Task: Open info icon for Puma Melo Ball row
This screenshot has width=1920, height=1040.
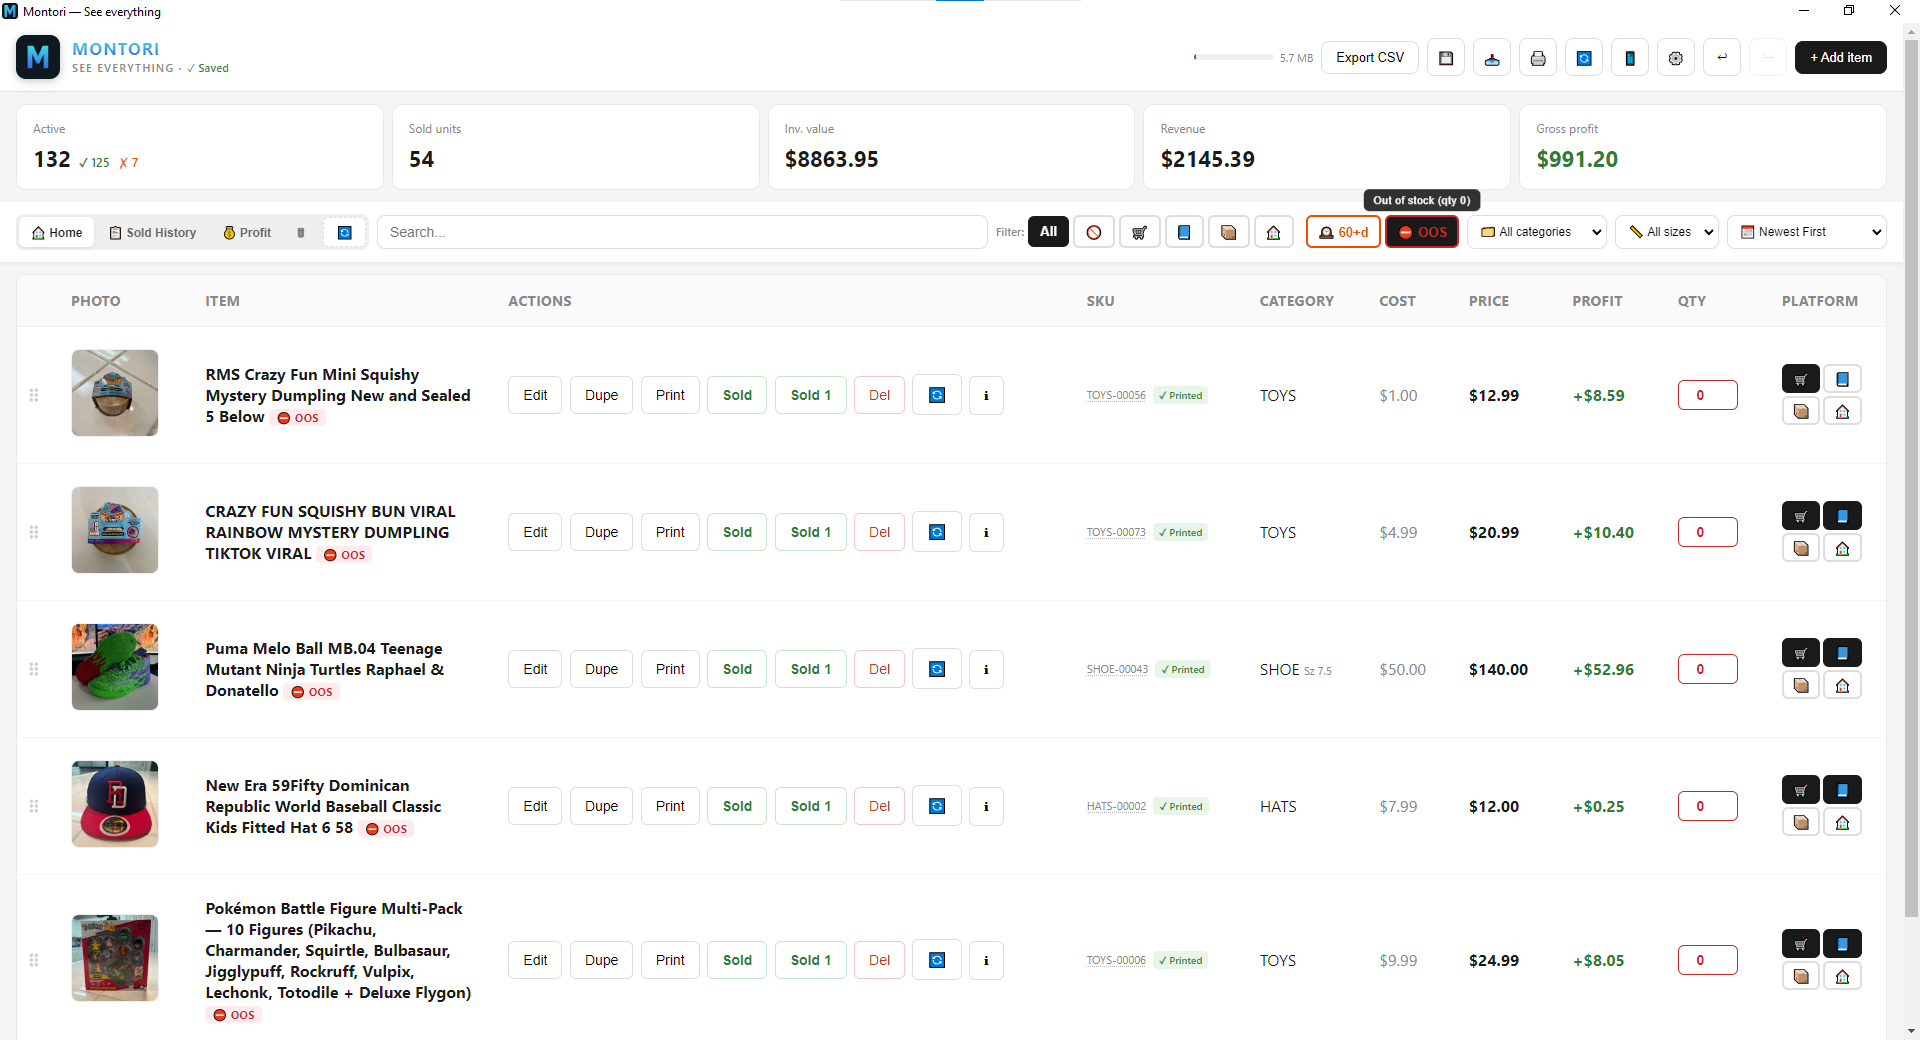Action: pos(986,669)
